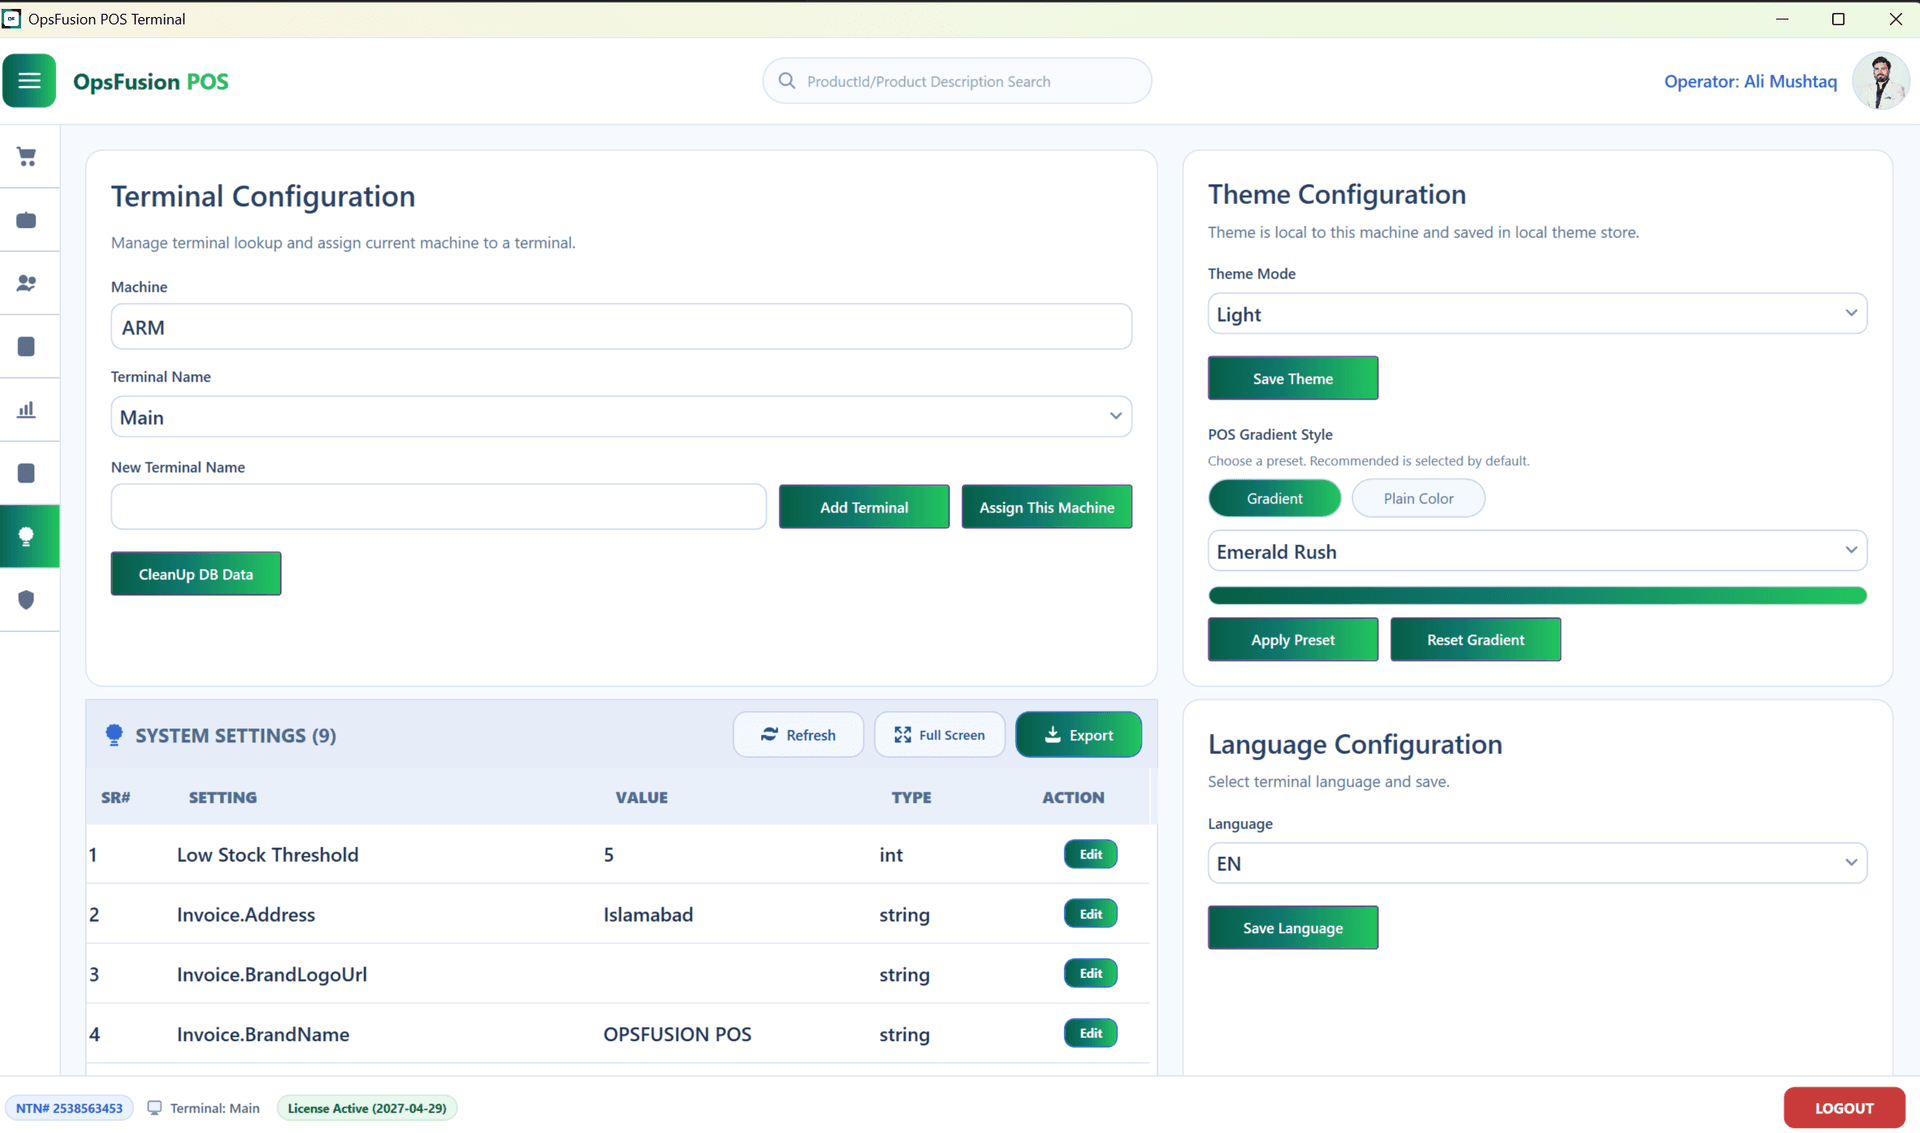Apply the selected gradient preset
This screenshot has height=1133, width=1920.
[x=1292, y=640]
